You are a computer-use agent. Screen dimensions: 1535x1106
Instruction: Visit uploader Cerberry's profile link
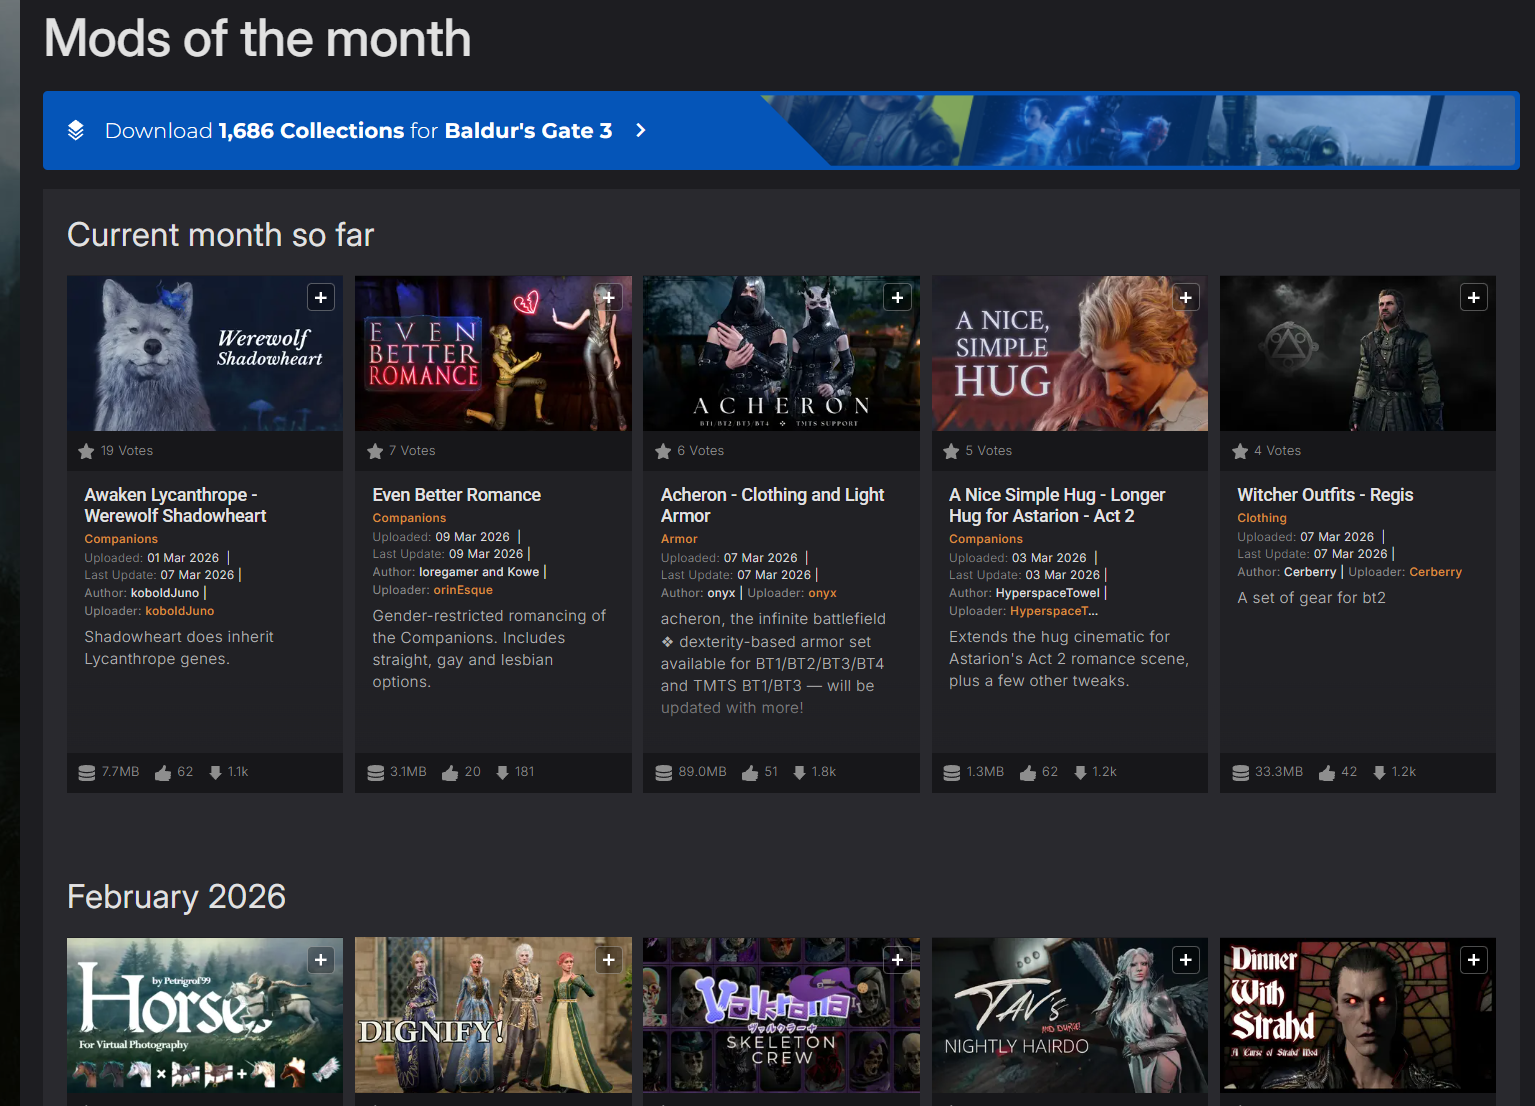pyautogui.click(x=1435, y=572)
